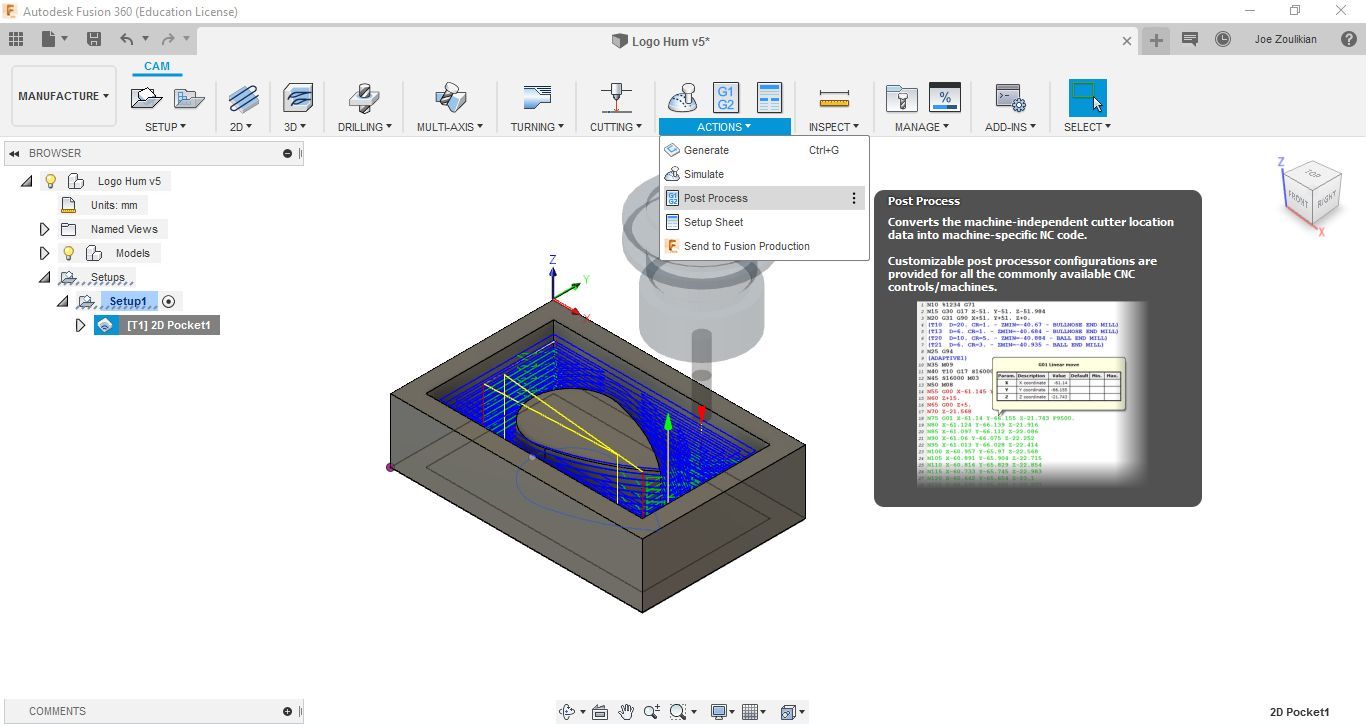
Task: Open the MULTI-AXIS dropdown menu
Action: pyautogui.click(x=450, y=127)
